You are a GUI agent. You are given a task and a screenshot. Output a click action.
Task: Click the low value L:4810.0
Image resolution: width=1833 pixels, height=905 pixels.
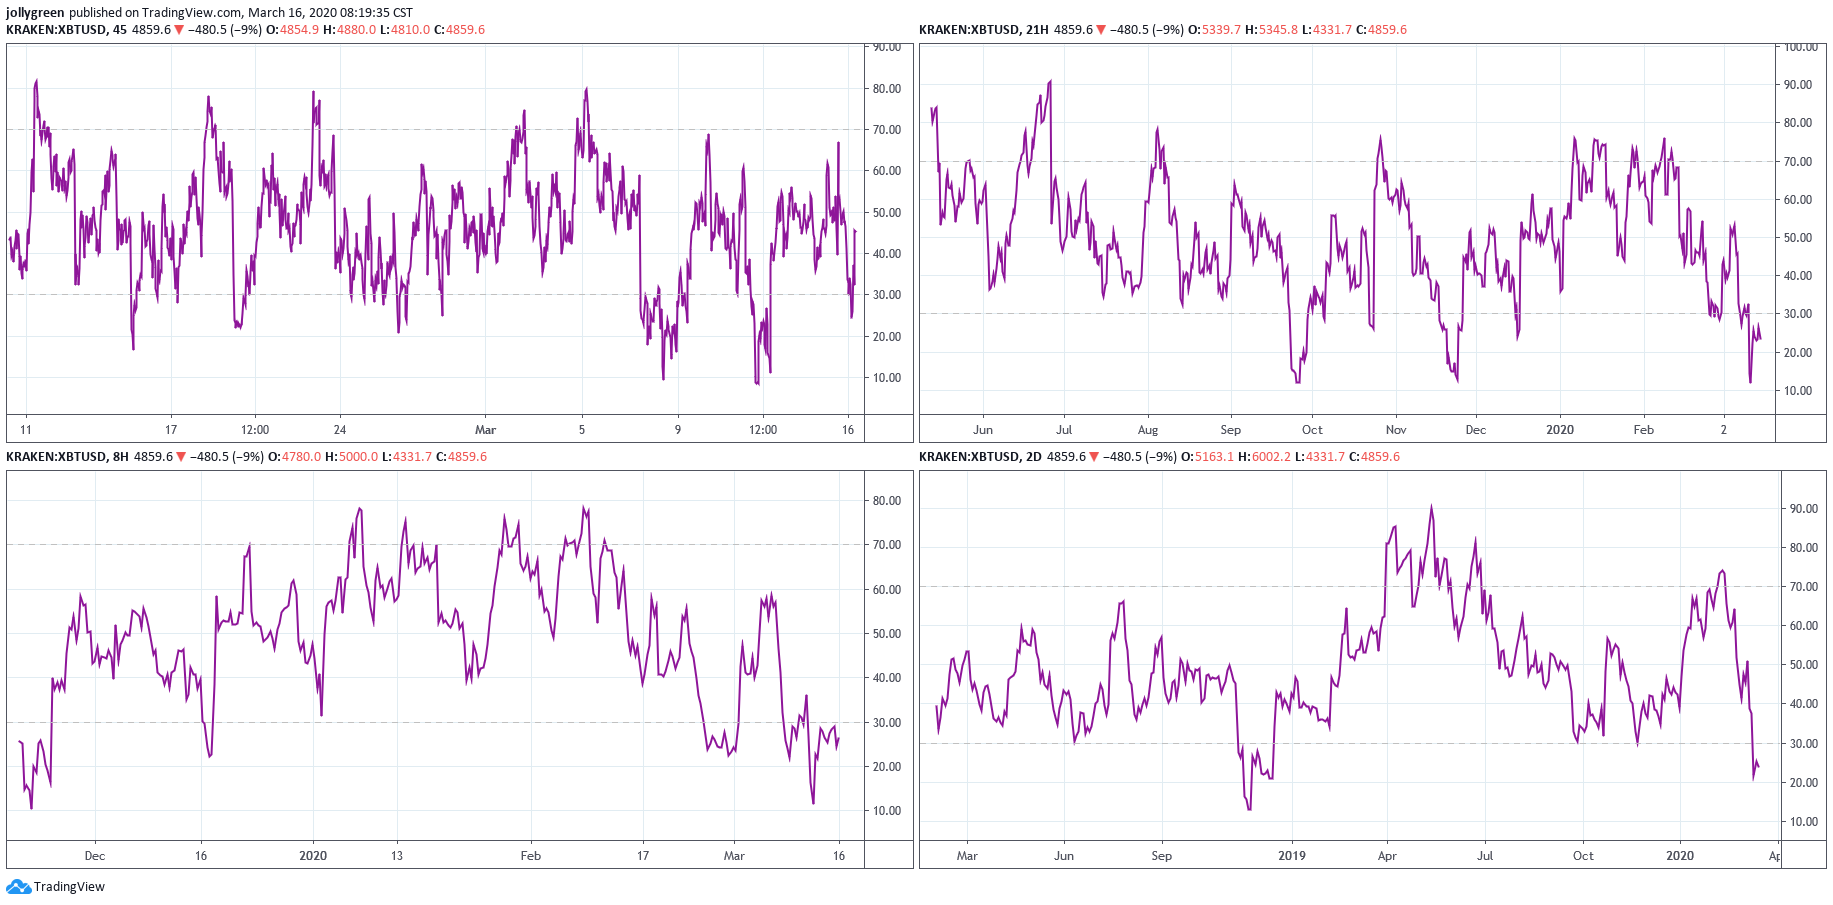point(405,30)
